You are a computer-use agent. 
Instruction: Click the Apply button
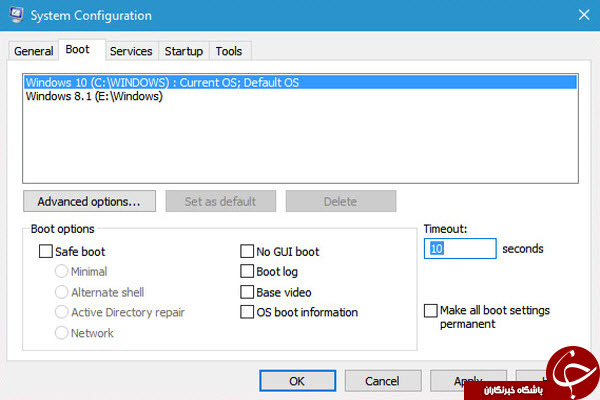pyautogui.click(x=468, y=380)
